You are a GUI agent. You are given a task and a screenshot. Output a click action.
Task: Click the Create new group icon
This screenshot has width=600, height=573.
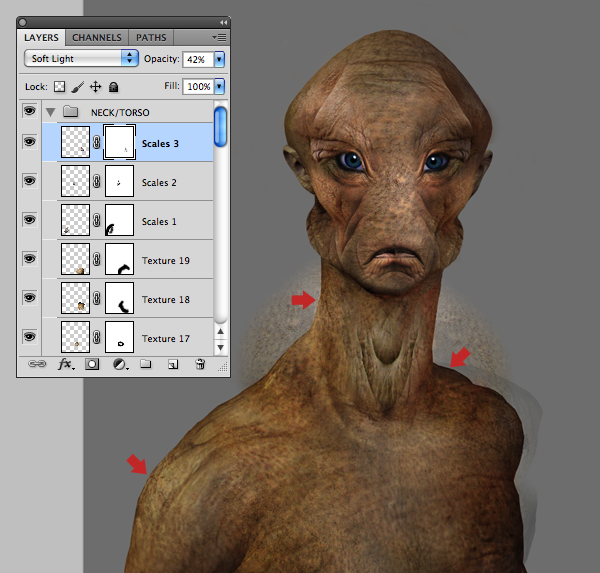[x=145, y=364]
